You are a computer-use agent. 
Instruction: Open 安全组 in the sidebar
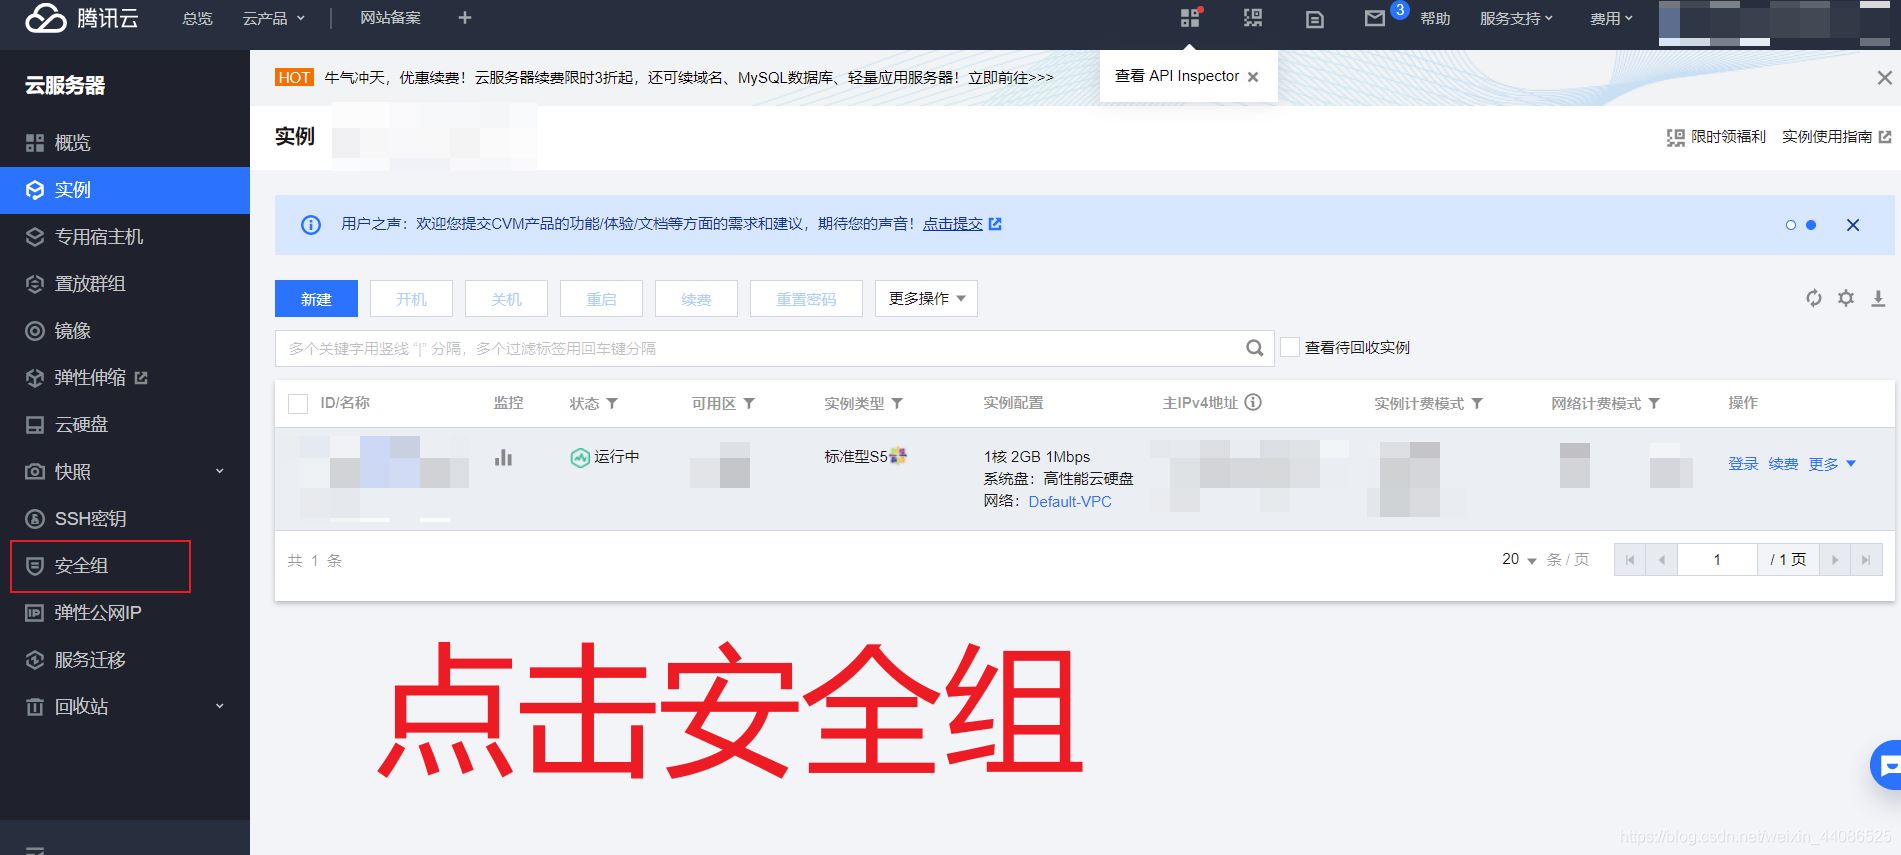[x=82, y=566]
